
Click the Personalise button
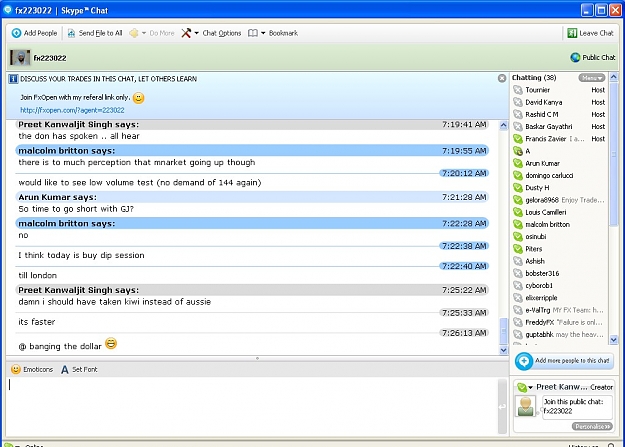tap(592, 427)
